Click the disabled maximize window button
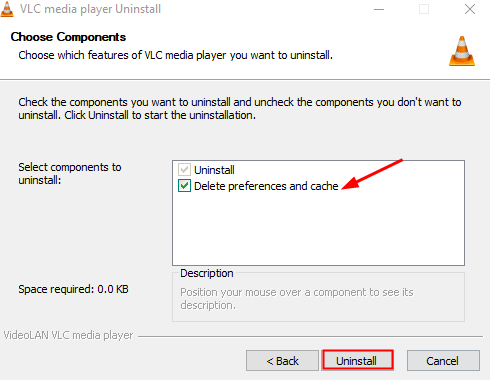The height and width of the screenshot is (380, 490). [x=424, y=9]
